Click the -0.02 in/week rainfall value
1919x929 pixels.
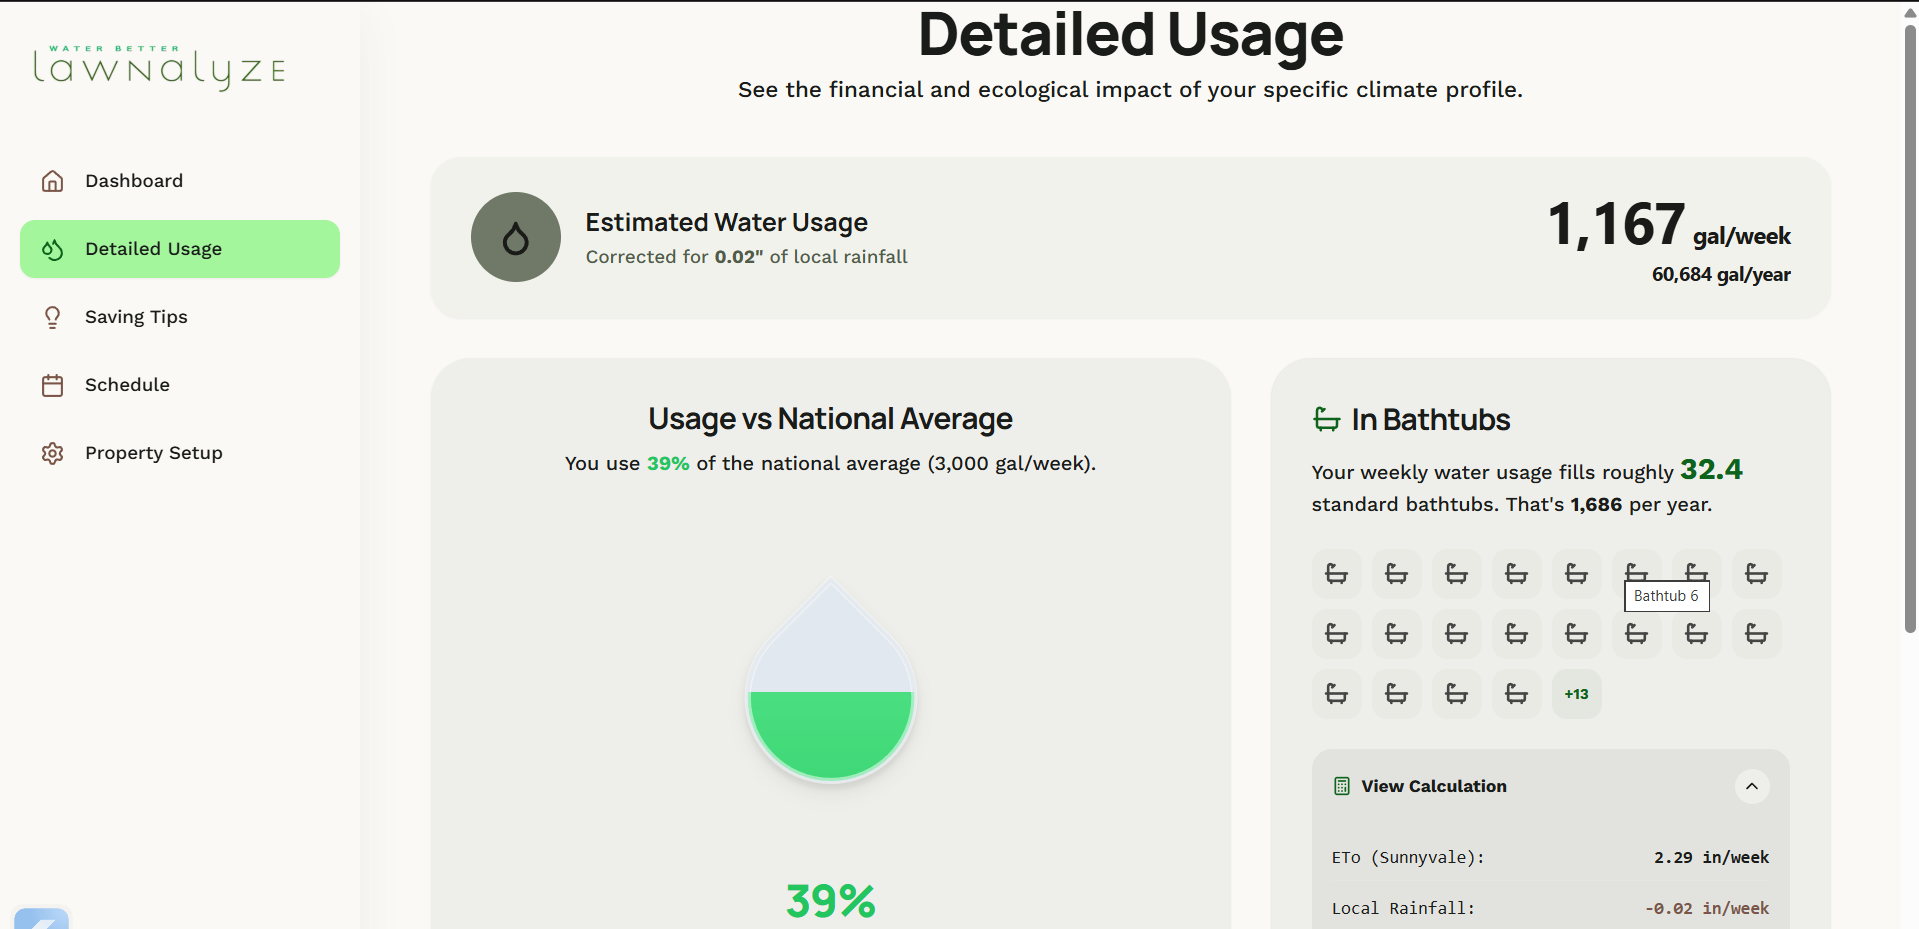pyautogui.click(x=1707, y=909)
